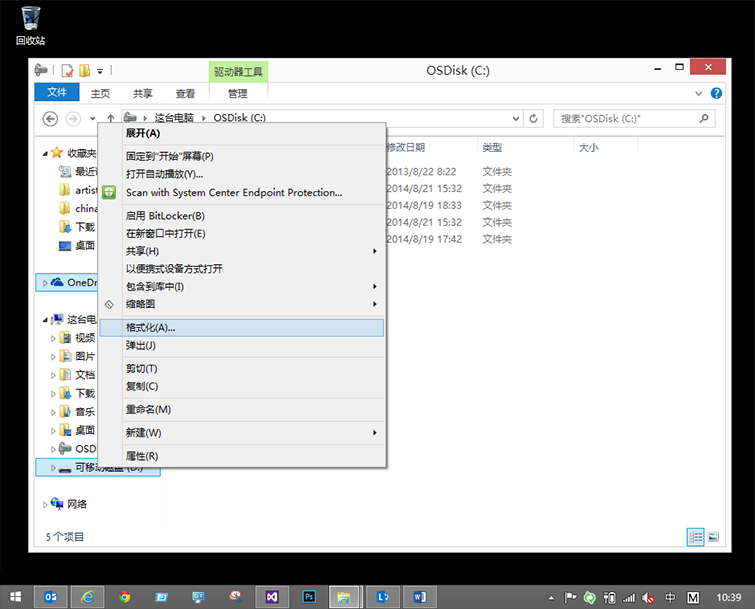The image size is (755, 609).
Task: Select Scan with System Center Endpoint Protection
Action: tap(241, 193)
